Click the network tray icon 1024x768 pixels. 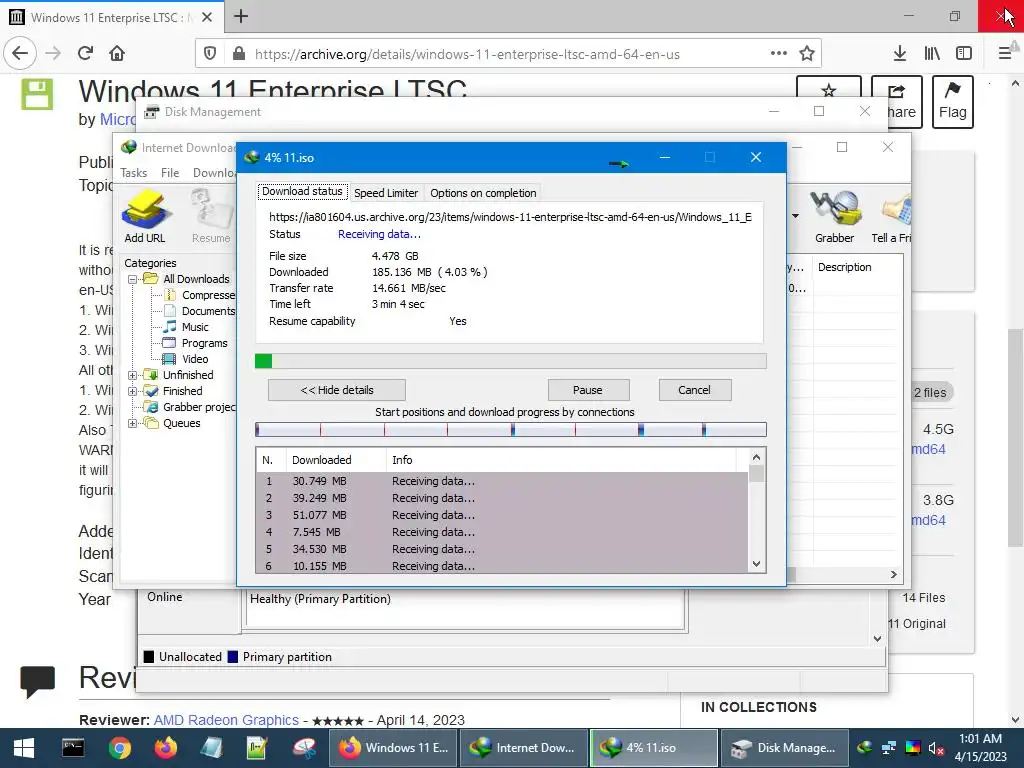pyautogui.click(x=889, y=748)
